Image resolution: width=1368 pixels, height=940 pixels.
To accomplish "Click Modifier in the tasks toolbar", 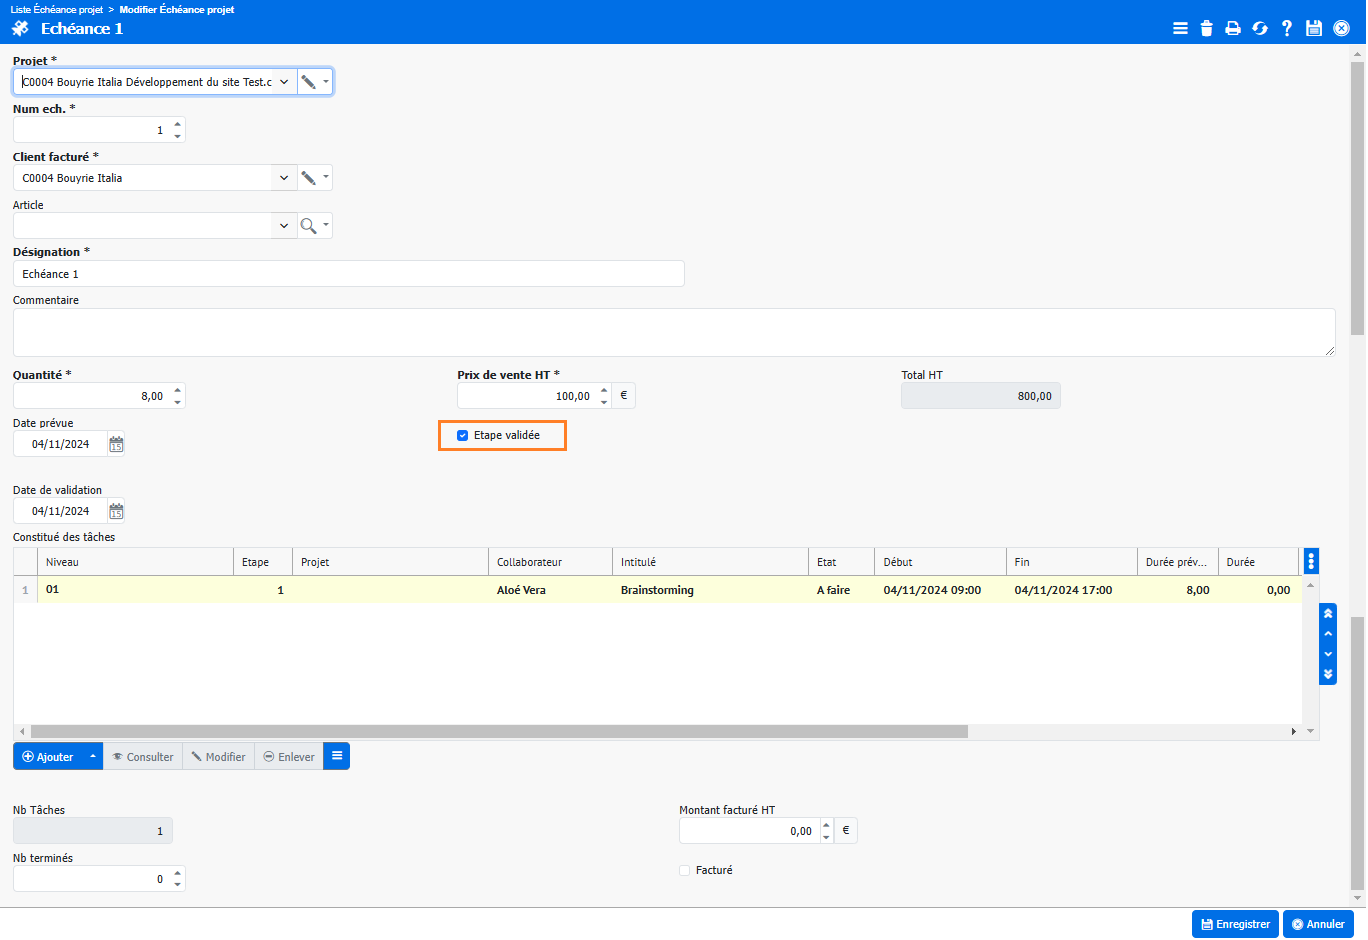I will pyautogui.click(x=218, y=757).
